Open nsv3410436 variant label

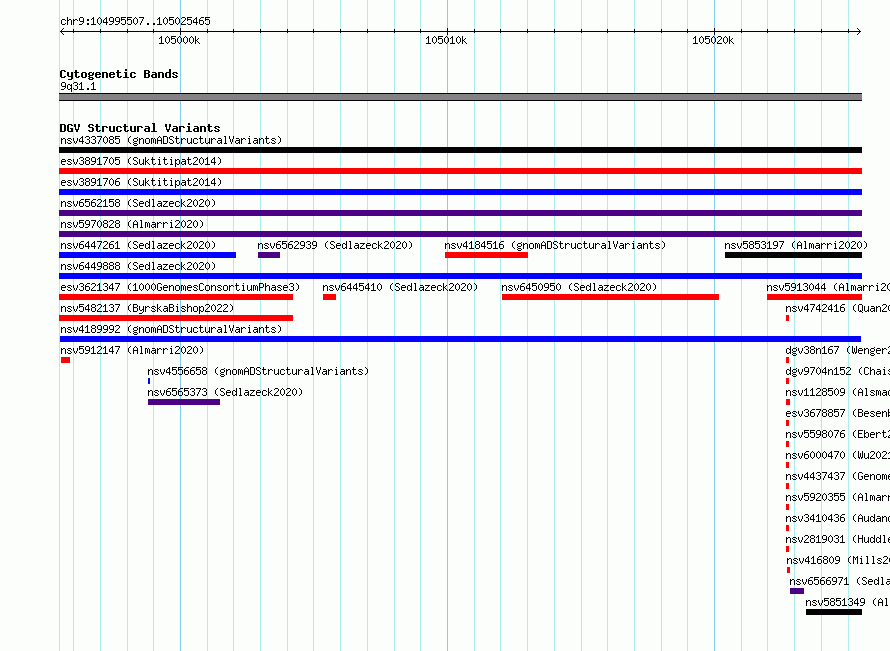coord(838,518)
